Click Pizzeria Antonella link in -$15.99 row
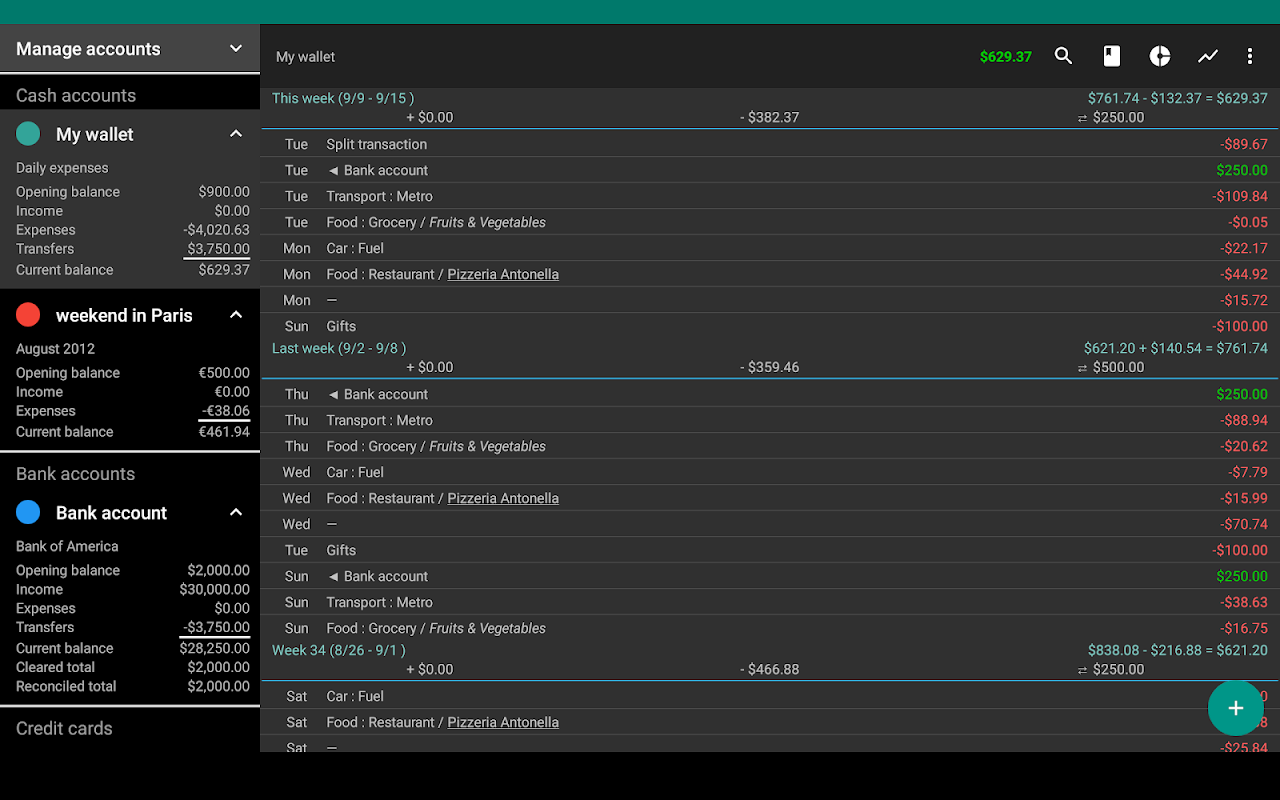The height and width of the screenshot is (800, 1280). click(503, 498)
